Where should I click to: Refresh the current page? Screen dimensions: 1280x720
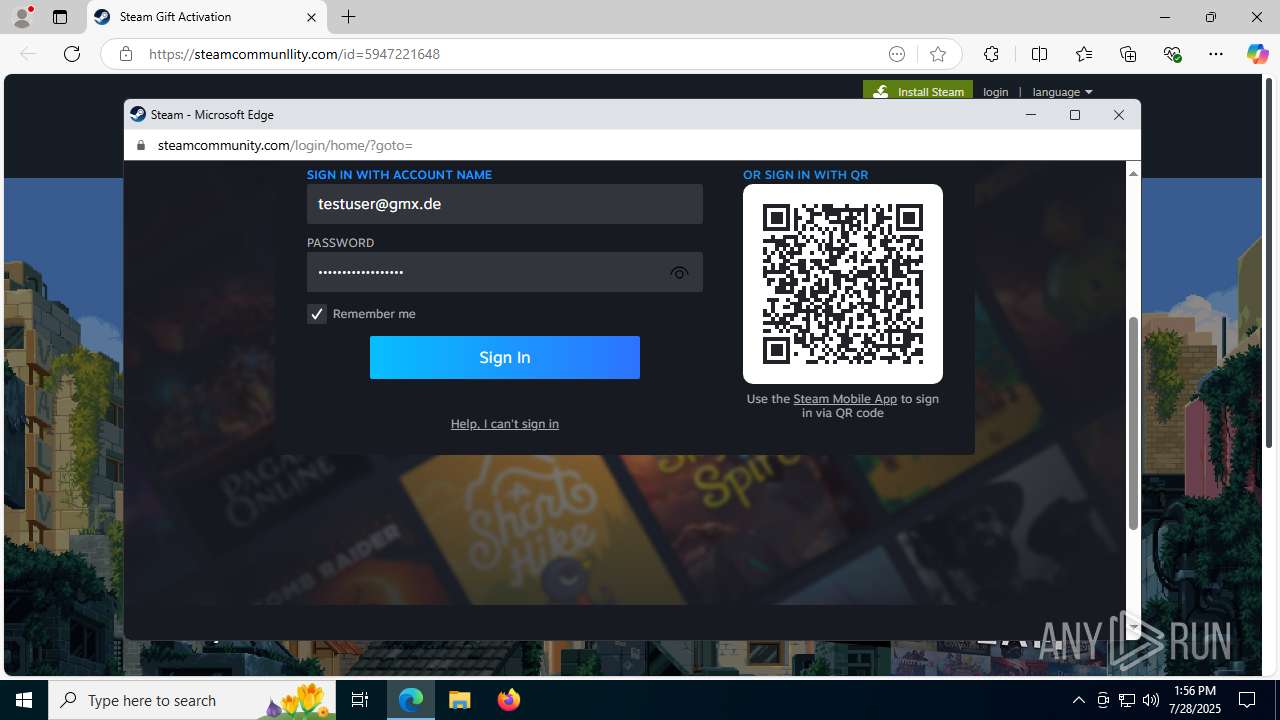coord(72,54)
